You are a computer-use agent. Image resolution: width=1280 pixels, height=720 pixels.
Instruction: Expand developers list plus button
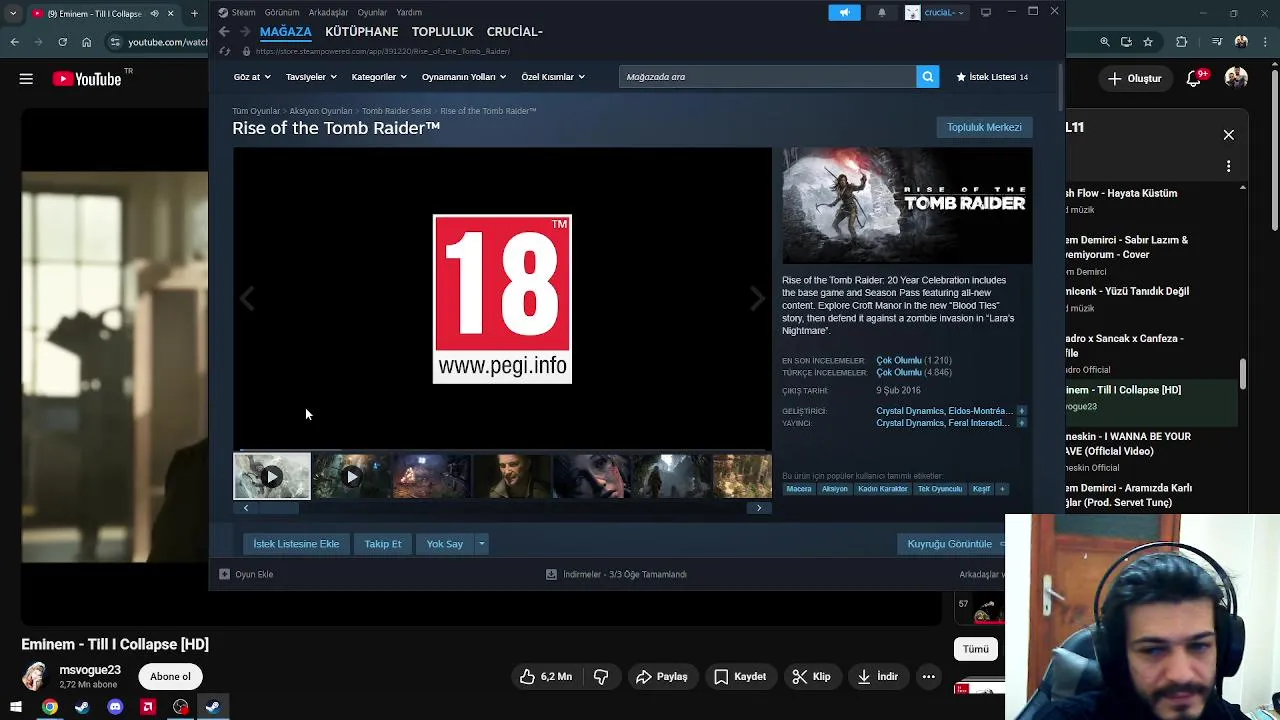pyautogui.click(x=1021, y=411)
